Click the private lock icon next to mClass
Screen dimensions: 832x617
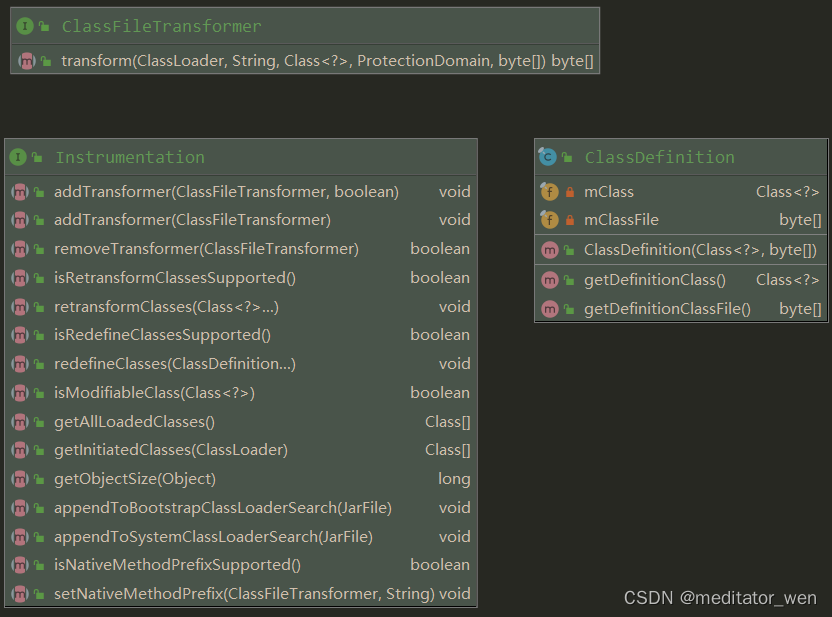tap(570, 192)
